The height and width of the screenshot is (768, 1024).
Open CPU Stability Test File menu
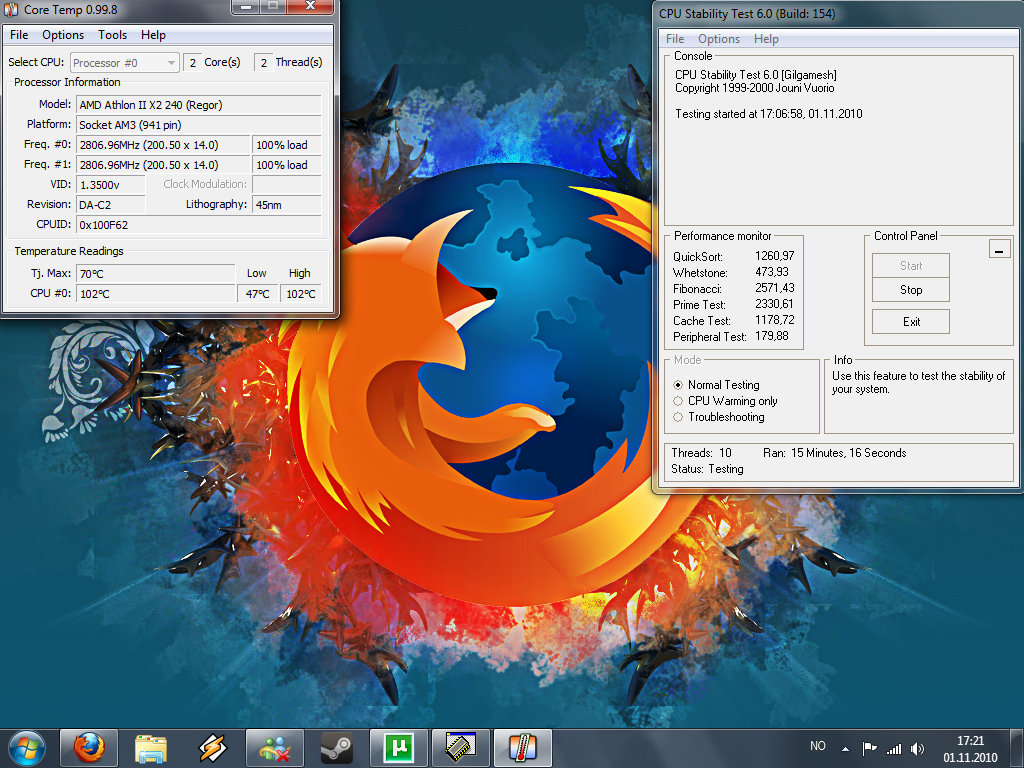coord(675,39)
